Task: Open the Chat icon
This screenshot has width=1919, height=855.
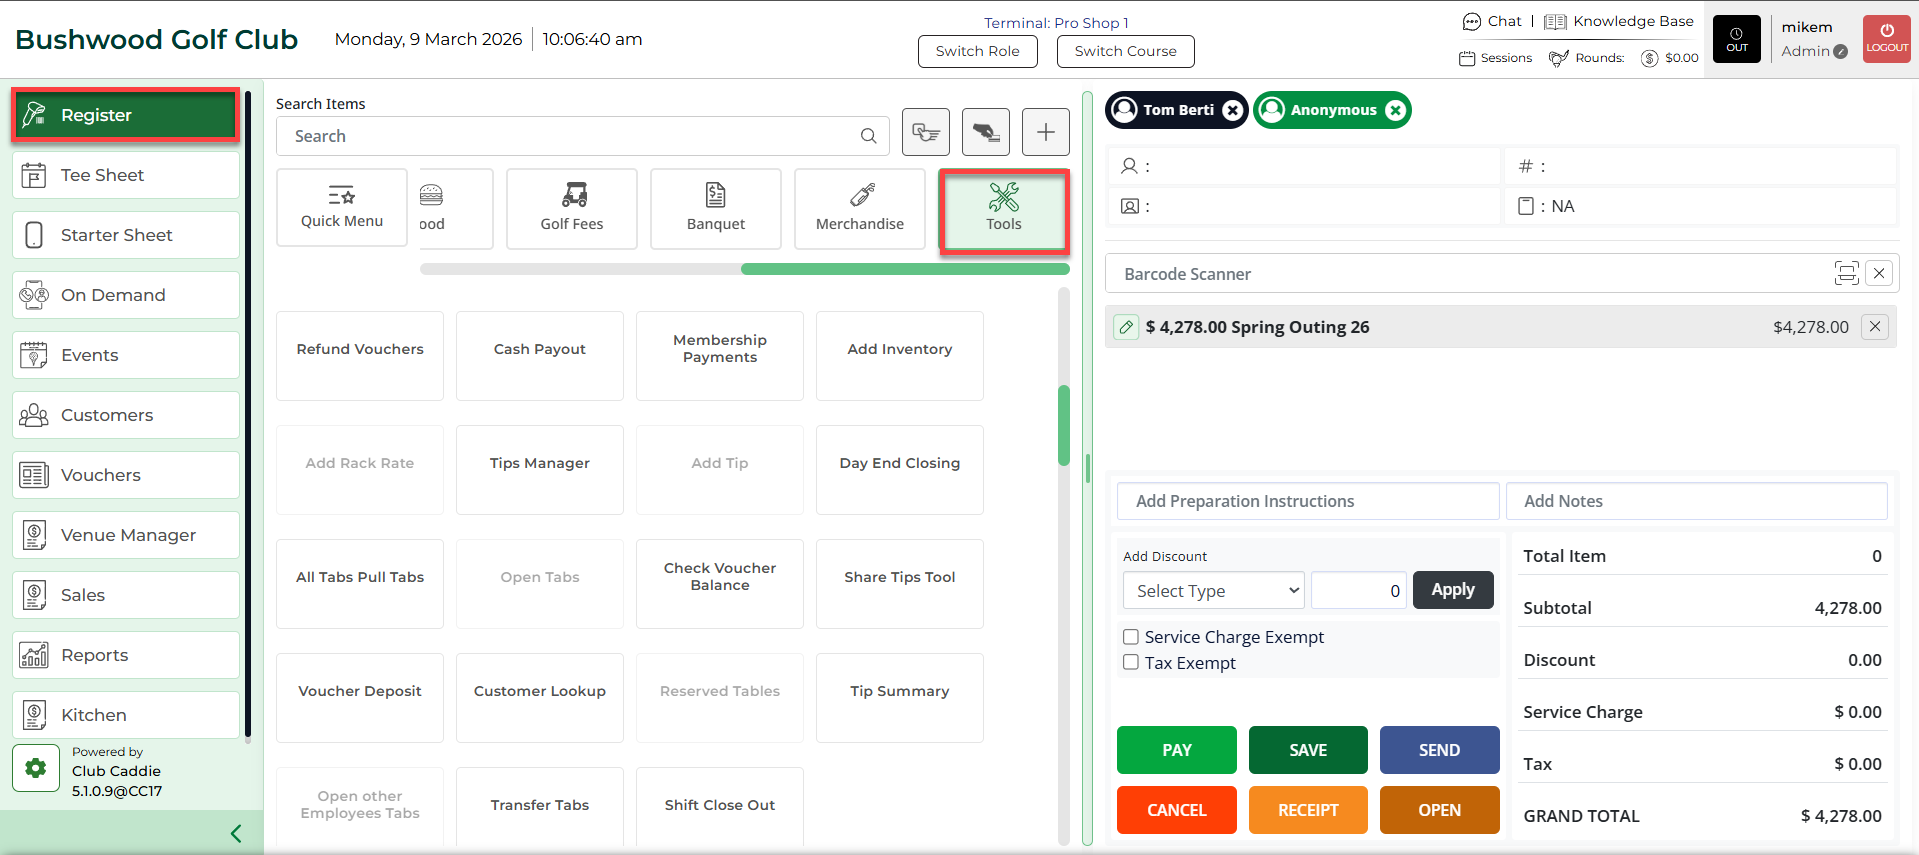Action: pos(1471,22)
